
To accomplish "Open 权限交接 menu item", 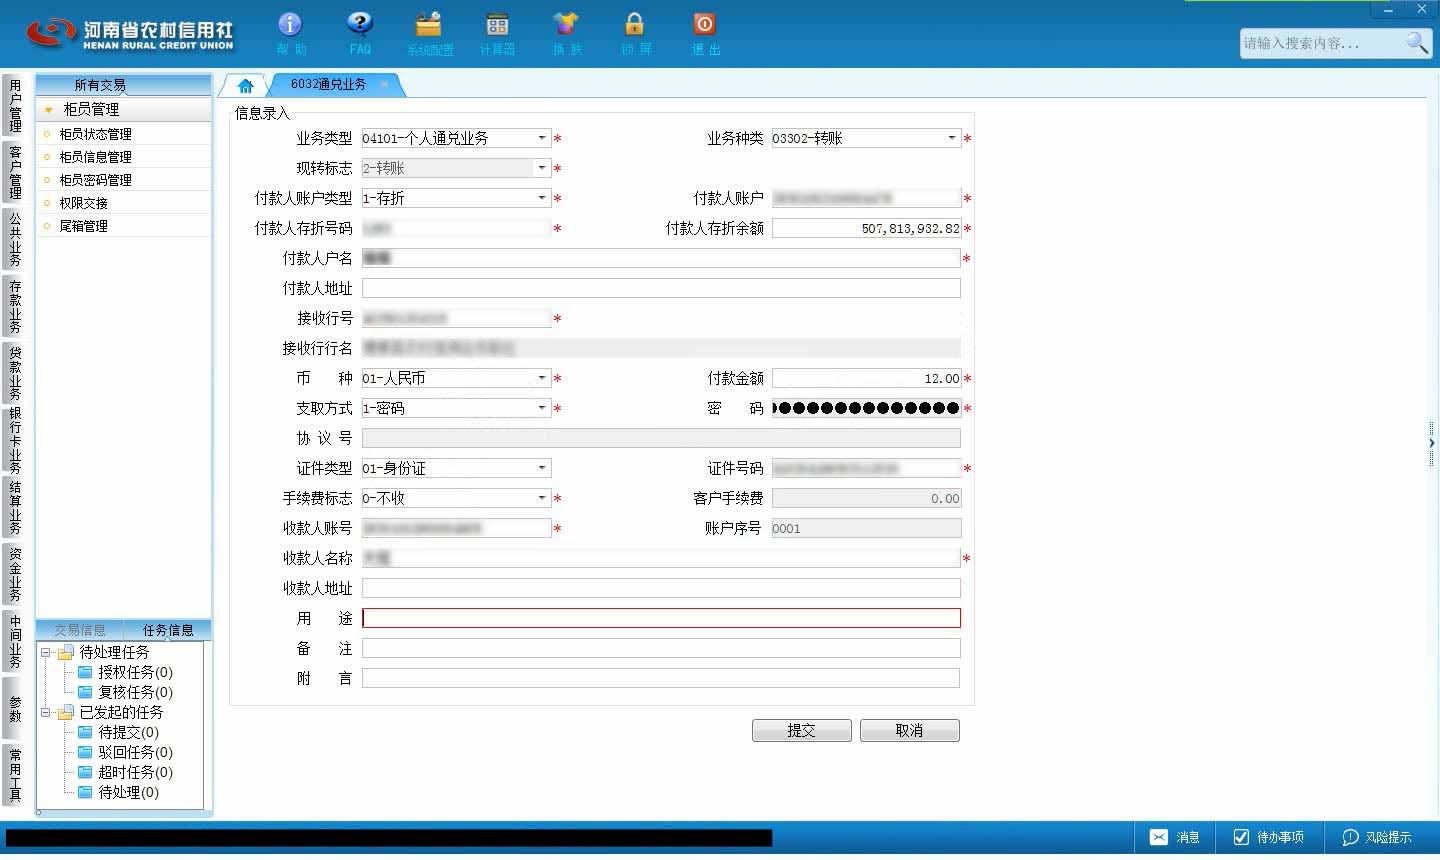I will (x=83, y=203).
